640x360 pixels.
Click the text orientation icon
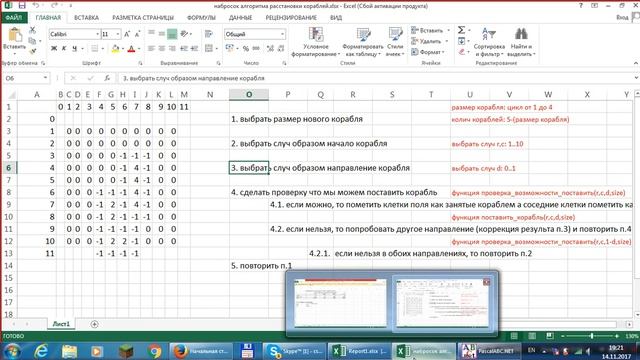click(184, 34)
